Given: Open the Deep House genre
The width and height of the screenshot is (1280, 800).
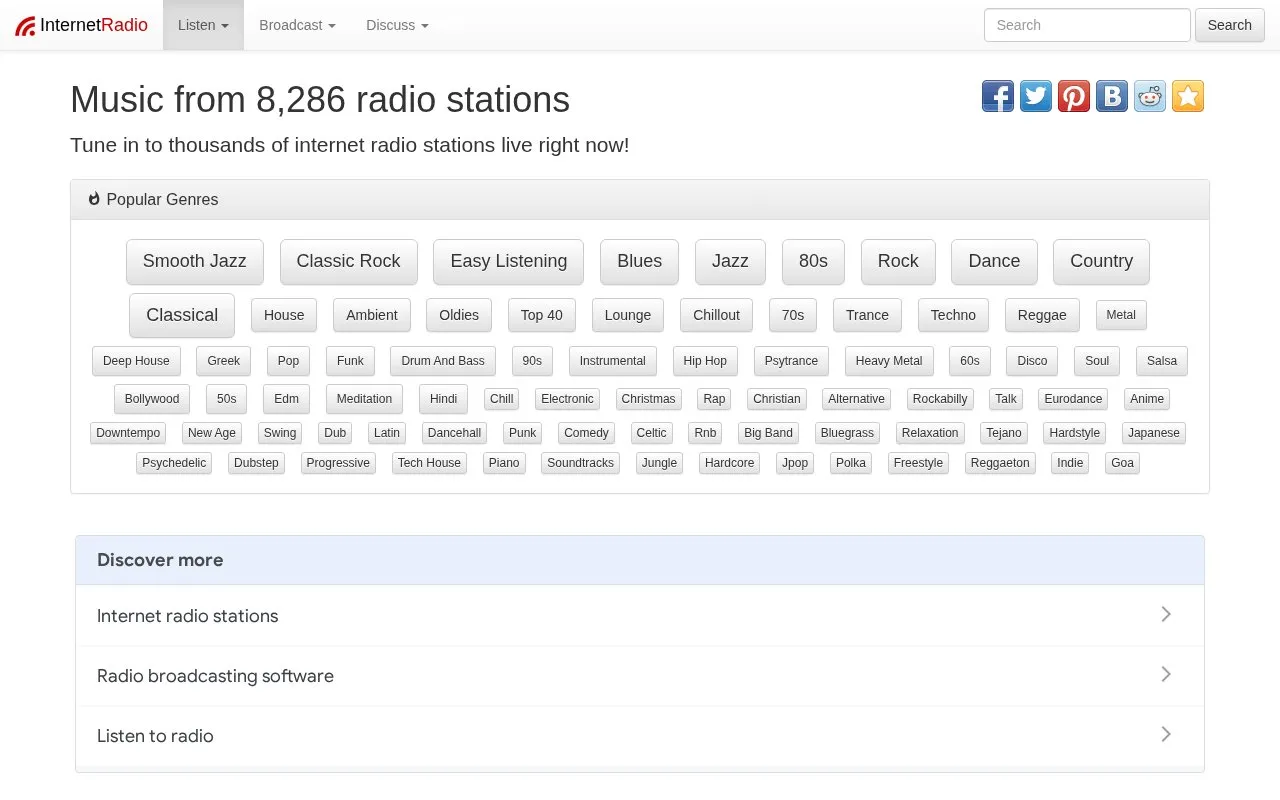Looking at the screenshot, I should 136,361.
